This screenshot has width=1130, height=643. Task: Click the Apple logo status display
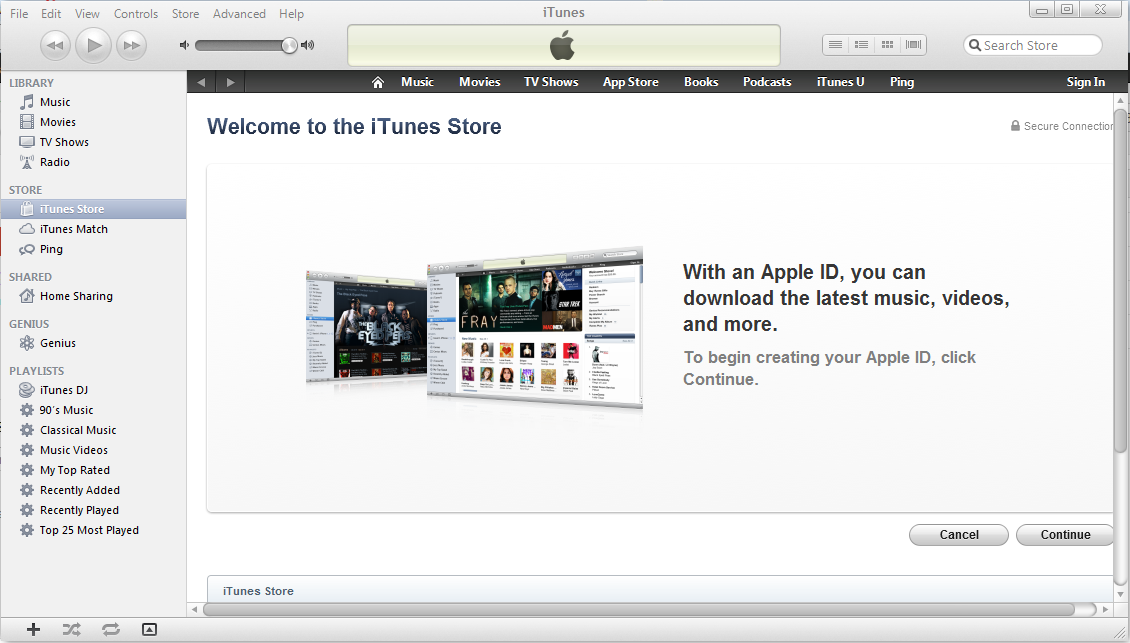click(564, 45)
